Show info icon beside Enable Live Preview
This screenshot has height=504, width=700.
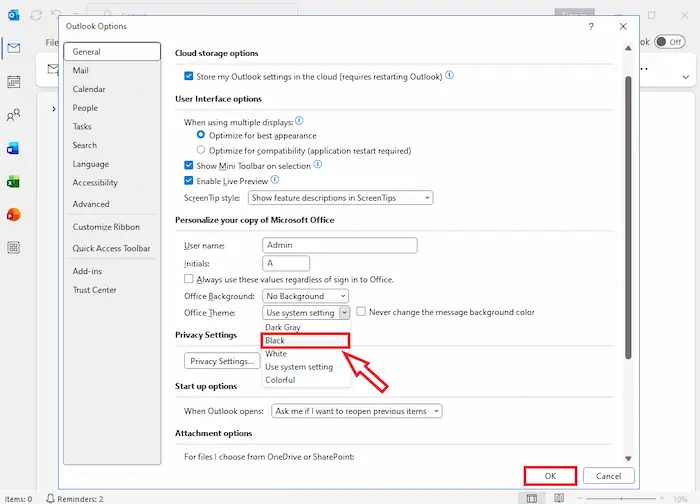275,179
